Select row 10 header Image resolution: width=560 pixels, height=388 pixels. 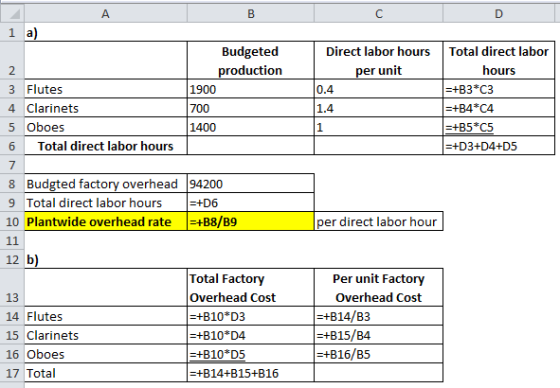(x=12, y=222)
